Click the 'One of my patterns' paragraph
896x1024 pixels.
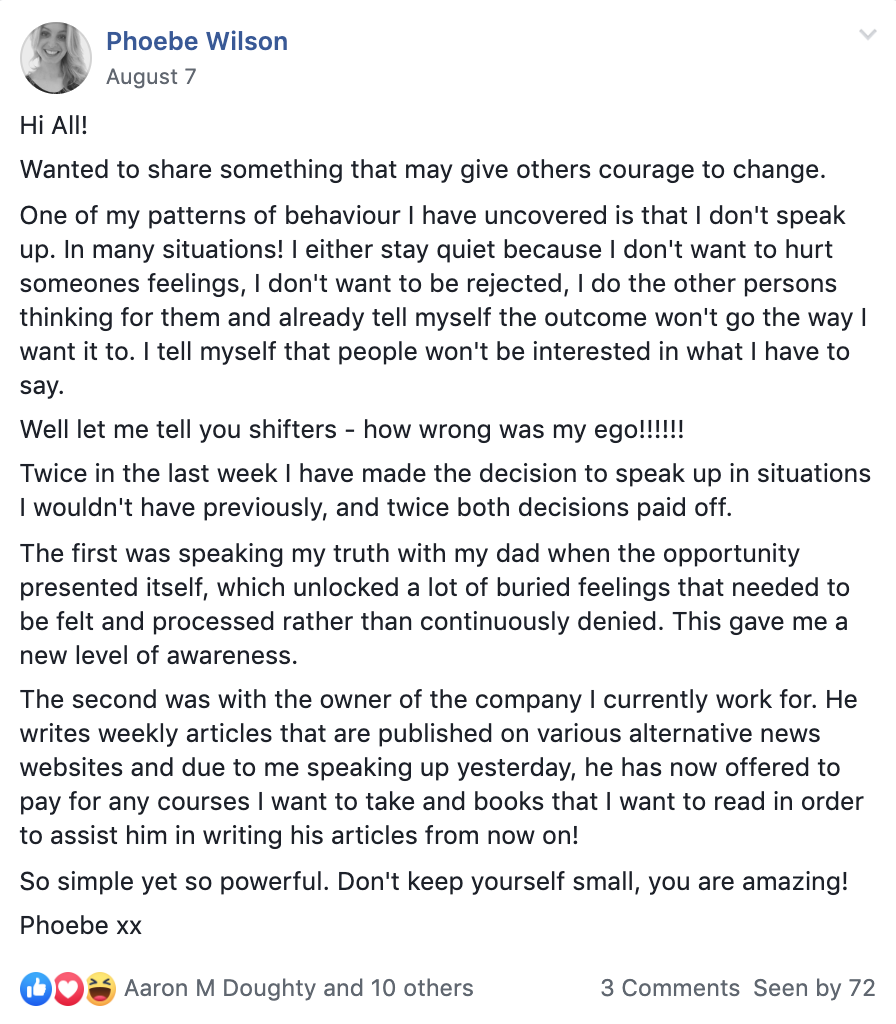point(443,300)
